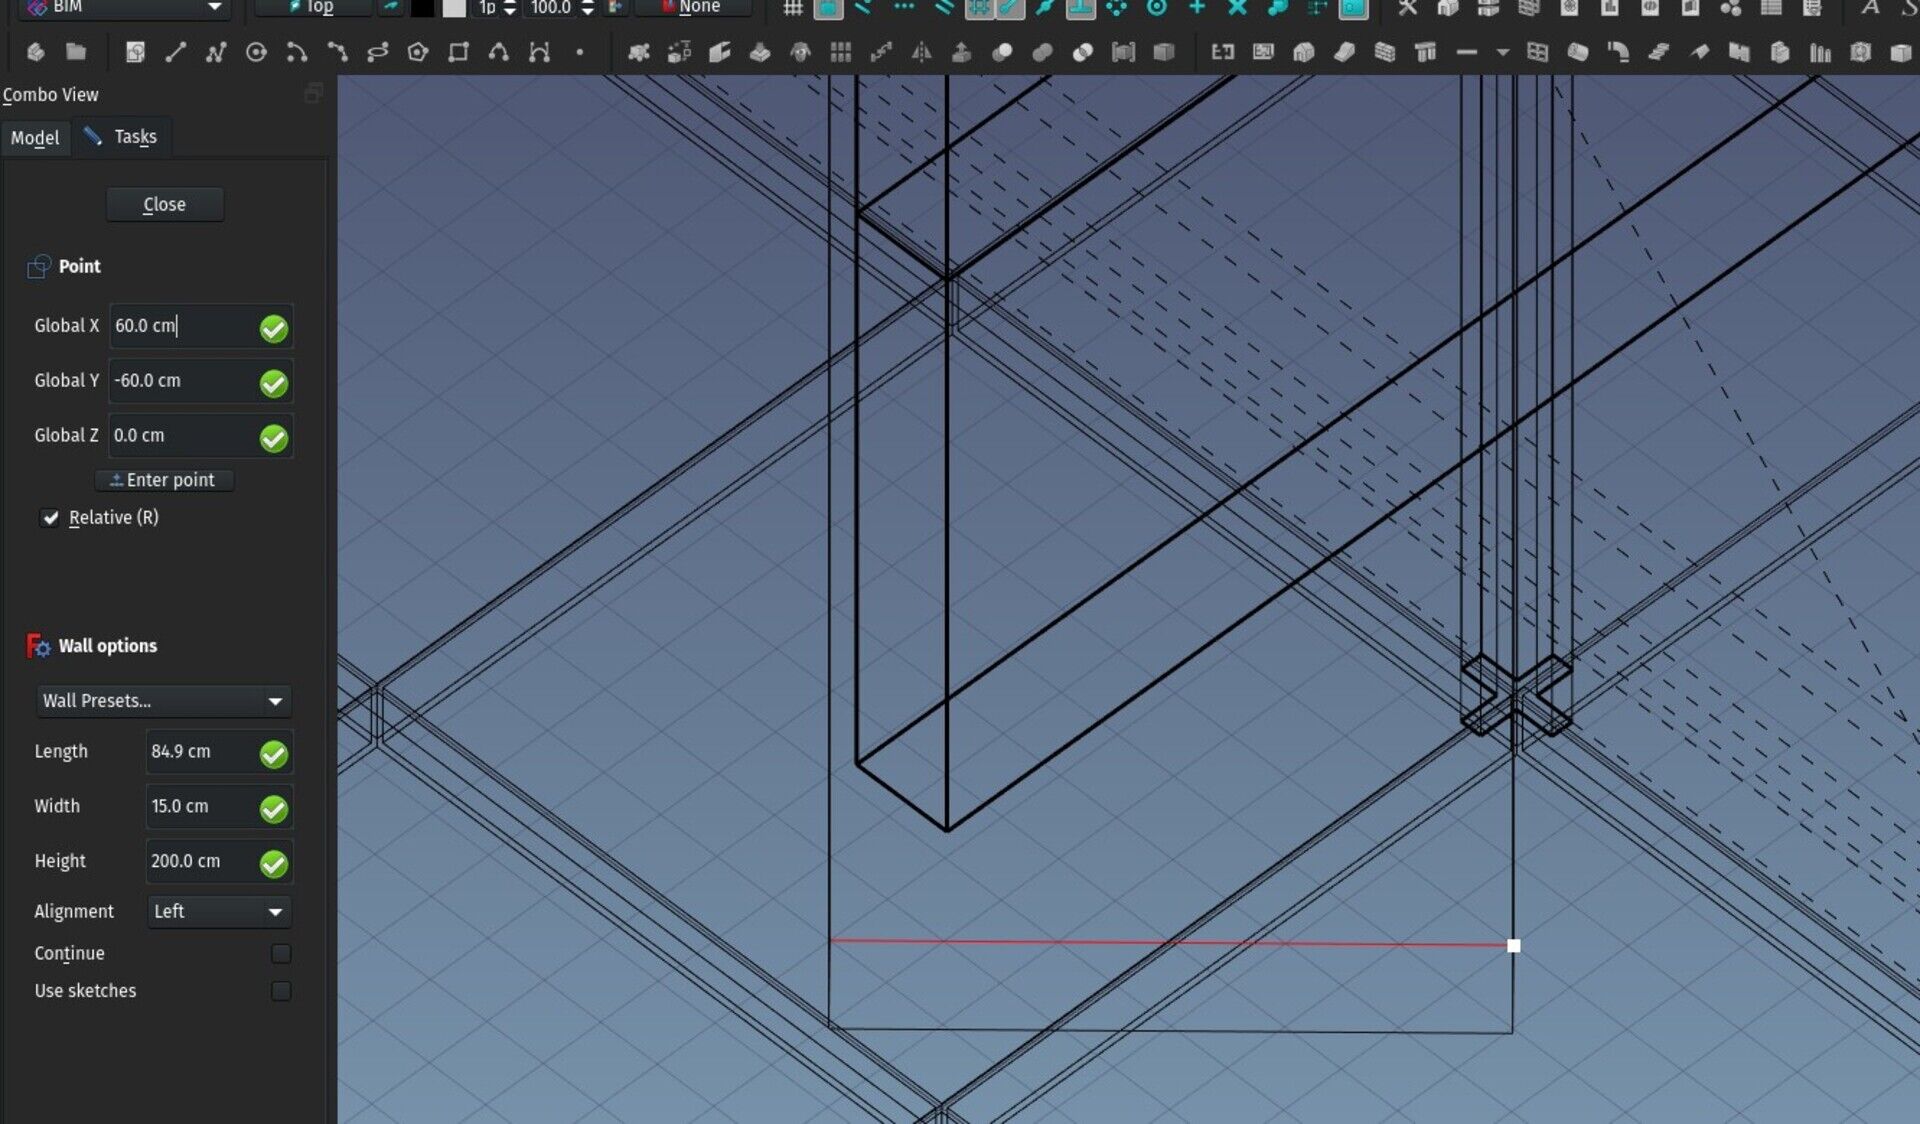Click the Close button in Combo View
Image resolution: width=1920 pixels, height=1124 pixels.
pyautogui.click(x=163, y=203)
